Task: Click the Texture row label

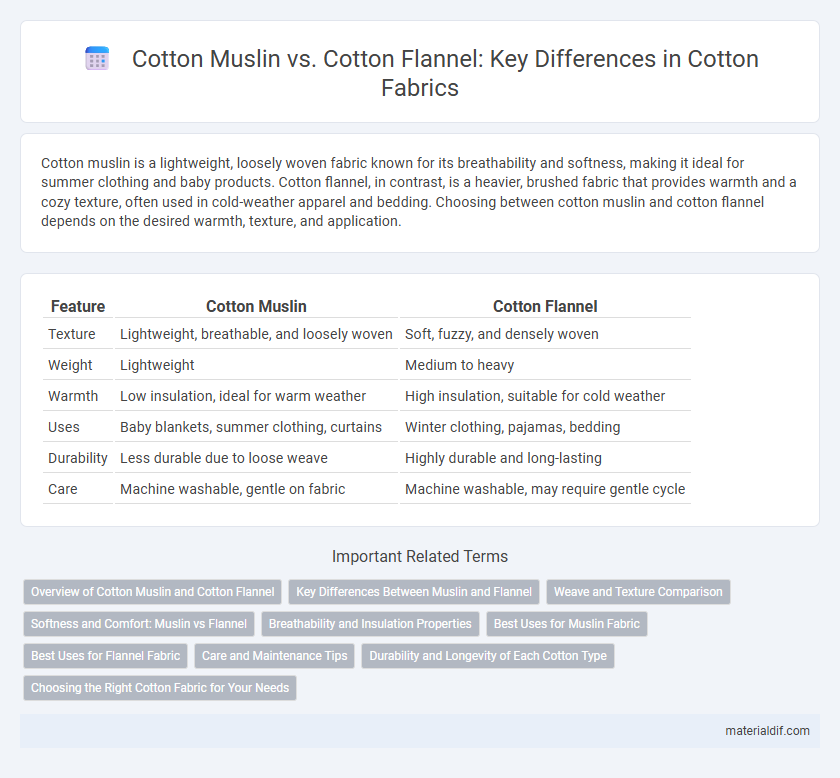Action: pyautogui.click(x=72, y=334)
